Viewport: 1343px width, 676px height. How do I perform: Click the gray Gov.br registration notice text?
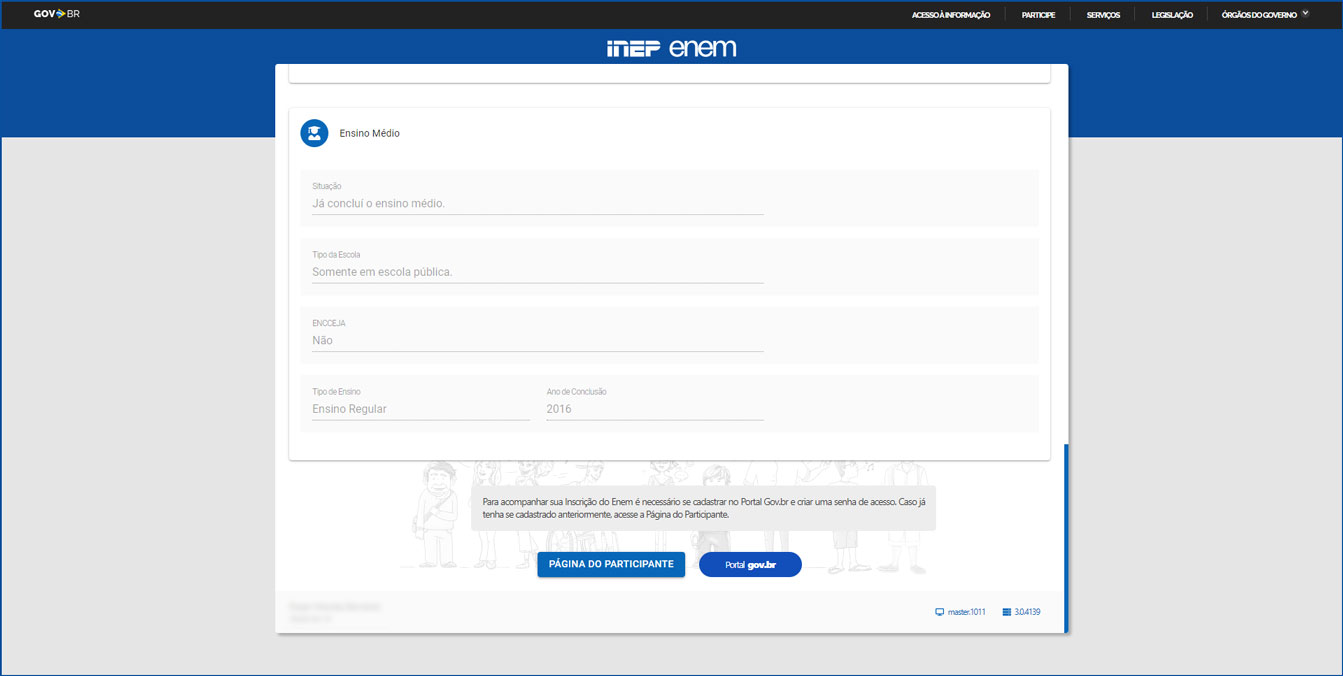point(703,508)
